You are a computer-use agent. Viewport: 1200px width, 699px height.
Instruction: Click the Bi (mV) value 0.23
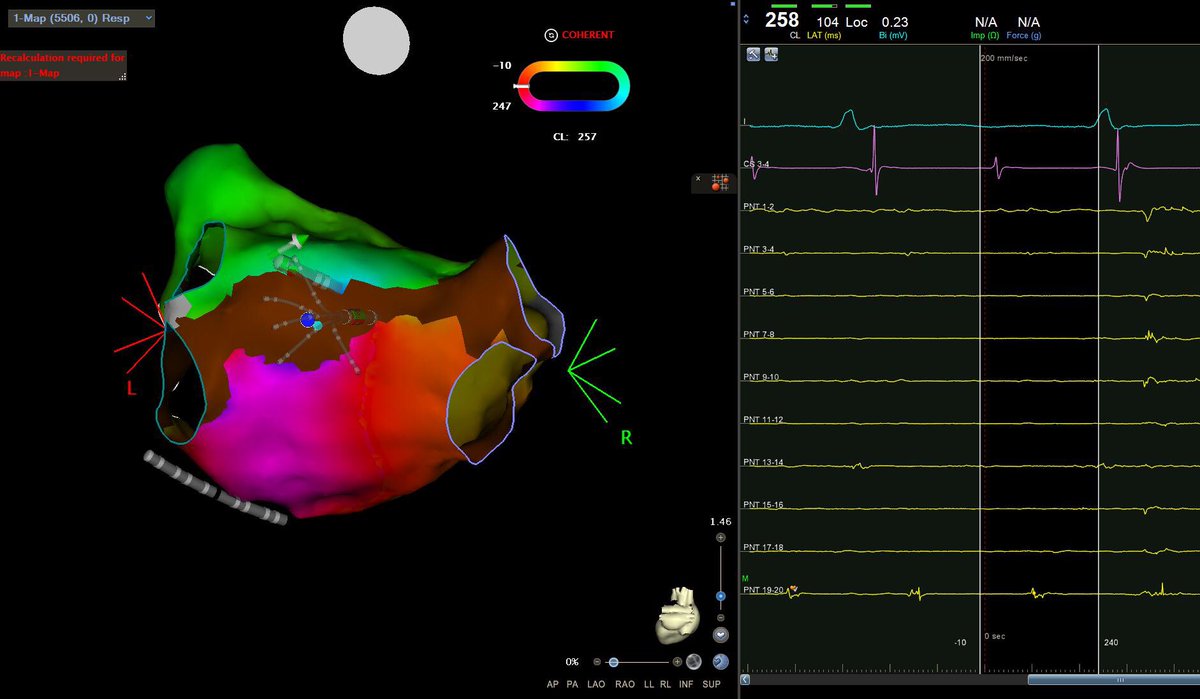(894, 20)
